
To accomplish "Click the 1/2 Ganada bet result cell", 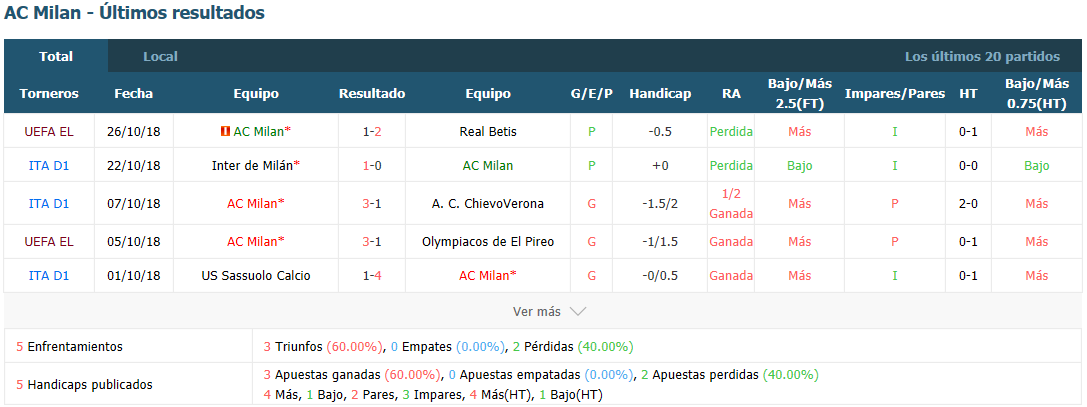I will coord(731,204).
